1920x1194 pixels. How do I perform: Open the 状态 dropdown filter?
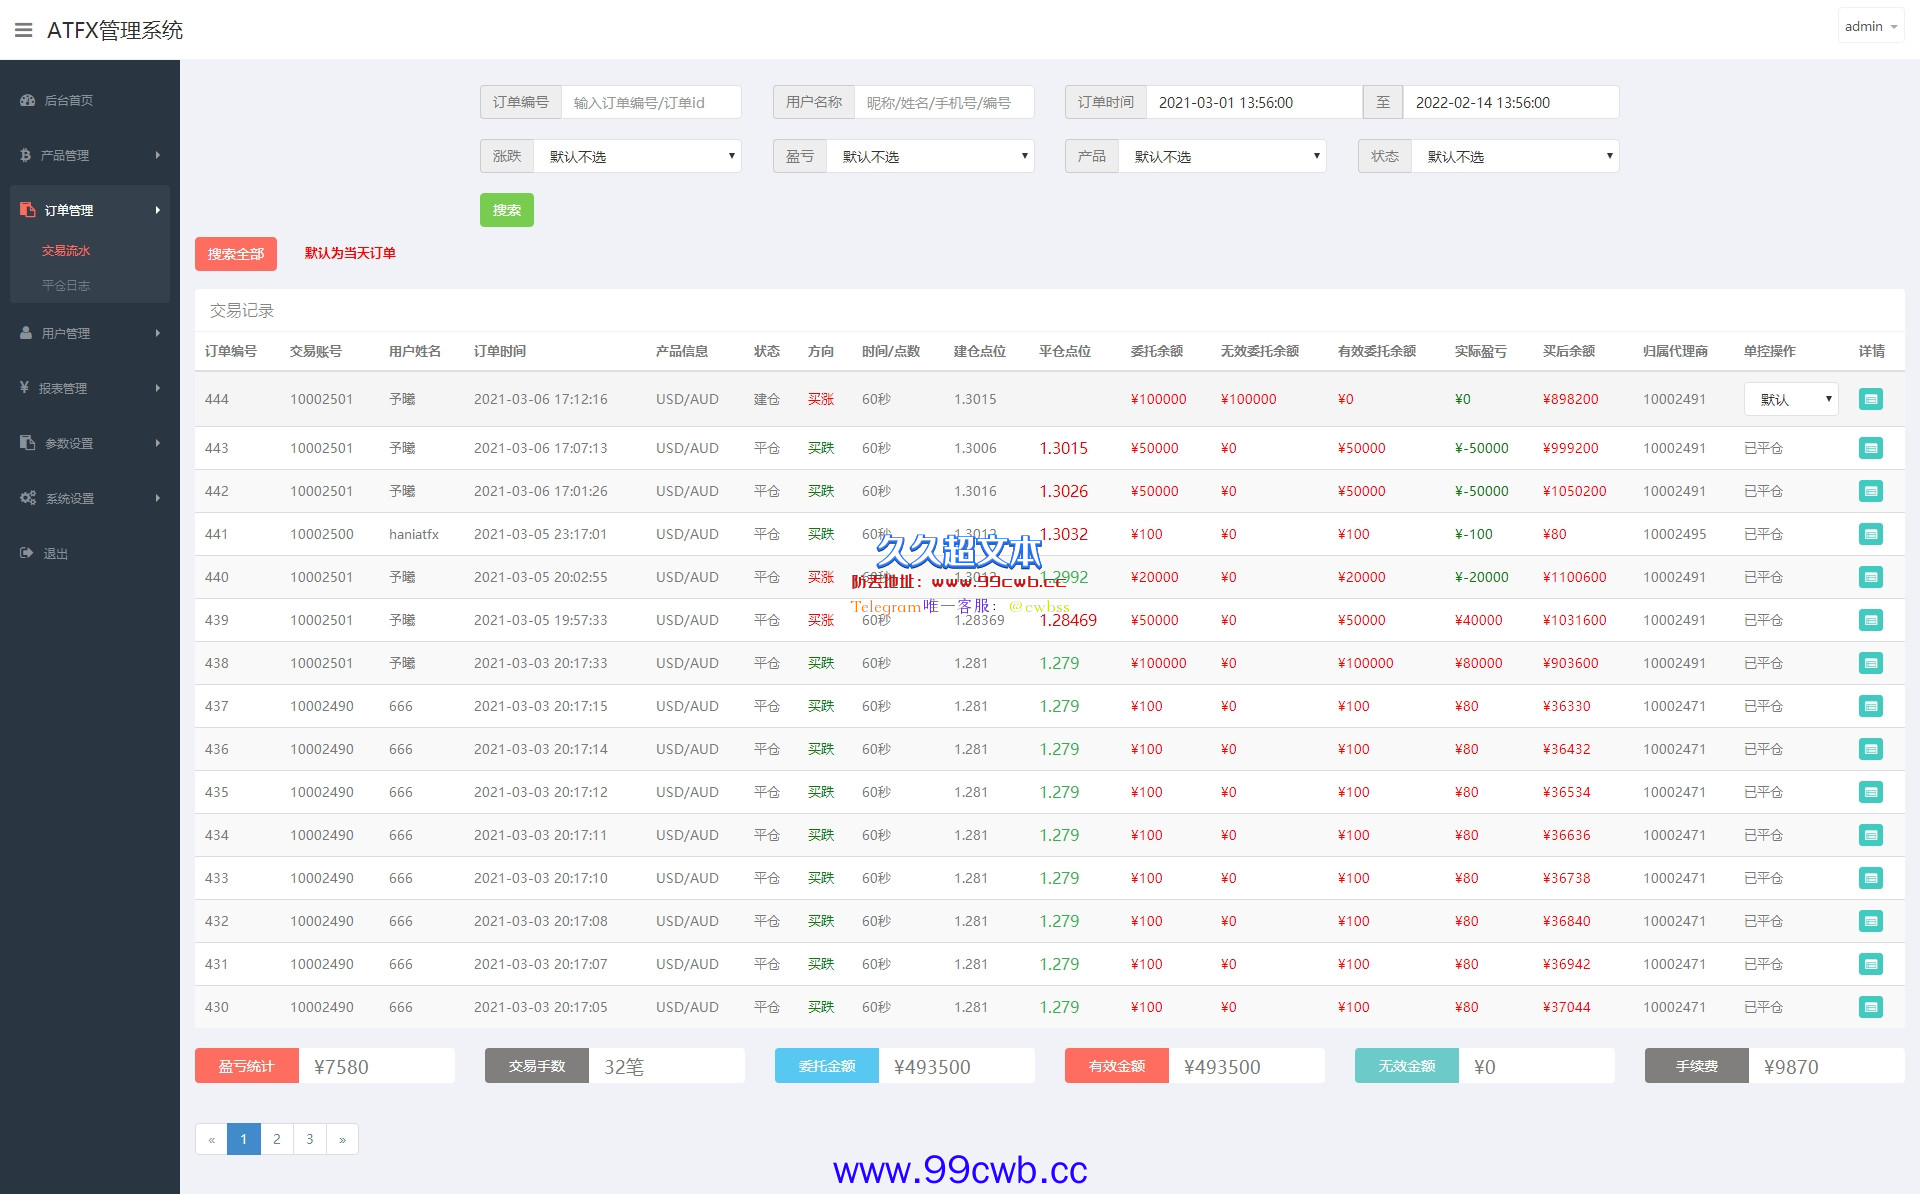pos(1516,156)
